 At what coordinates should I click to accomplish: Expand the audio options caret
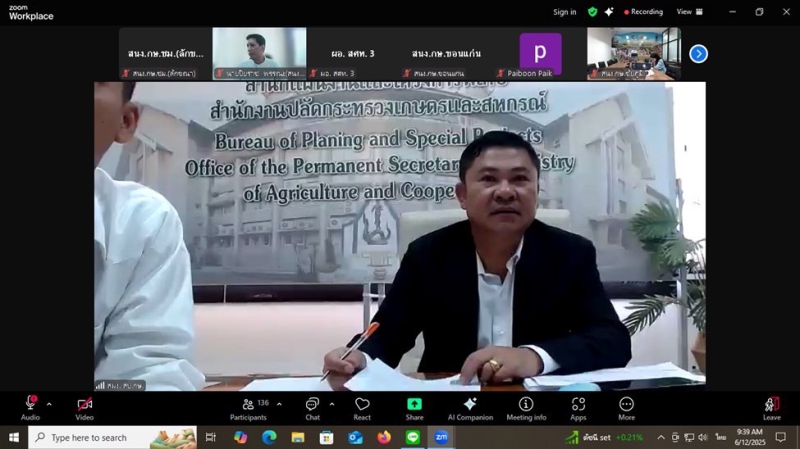[x=49, y=404]
